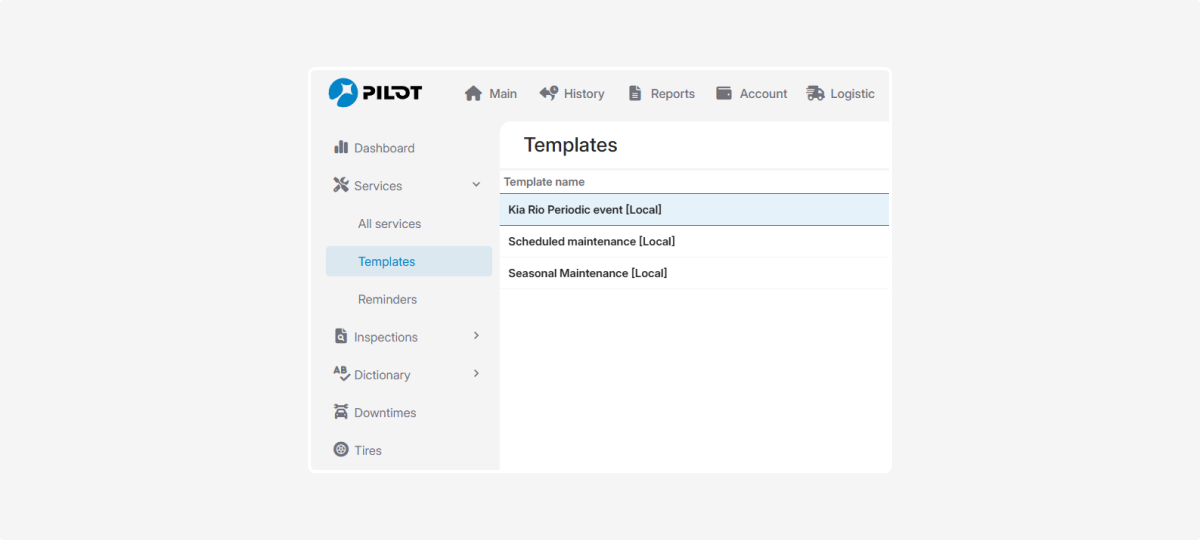
Task: Expand the Dictionary submenu arrow
Action: 476,374
